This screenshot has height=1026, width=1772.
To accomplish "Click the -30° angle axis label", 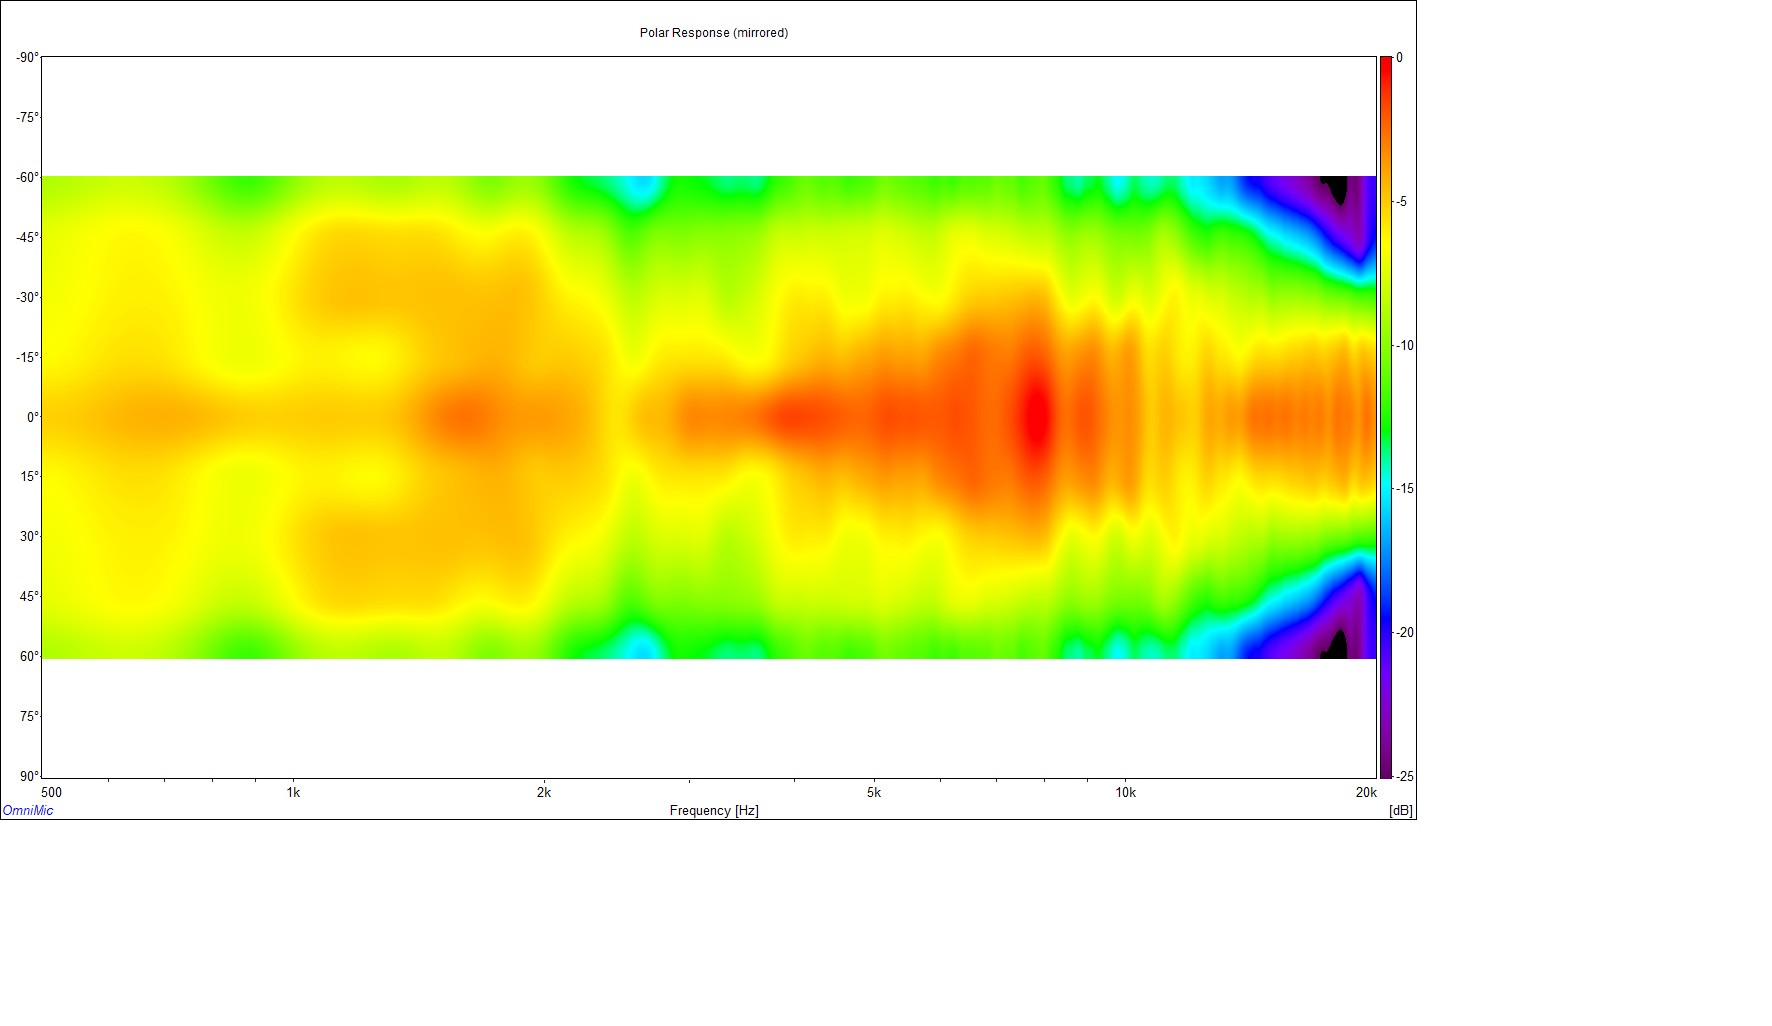I will pyautogui.click(x=27, y=298).
